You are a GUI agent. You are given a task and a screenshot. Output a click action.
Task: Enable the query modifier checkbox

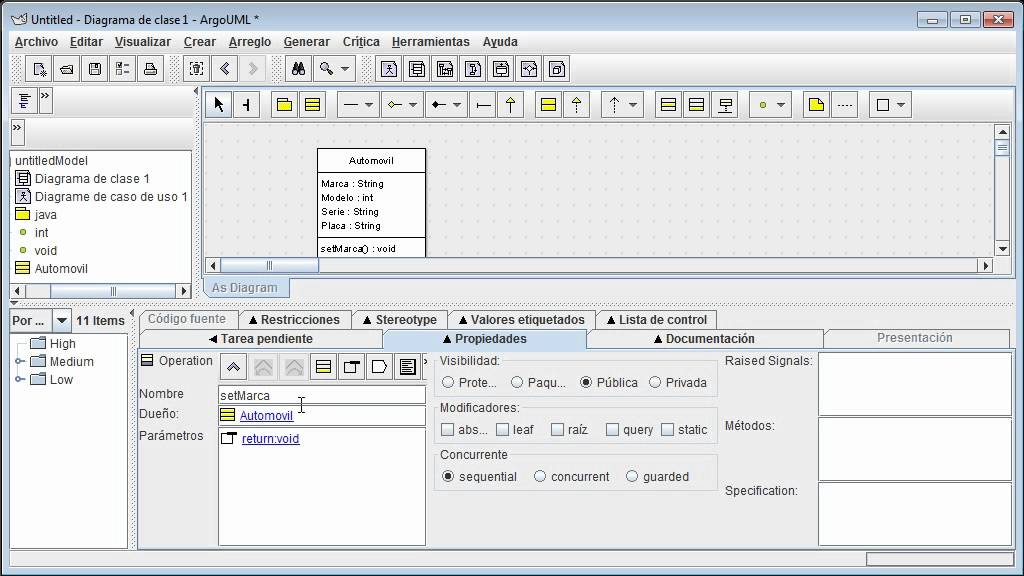pyautogui.click(x=612, y=430)
